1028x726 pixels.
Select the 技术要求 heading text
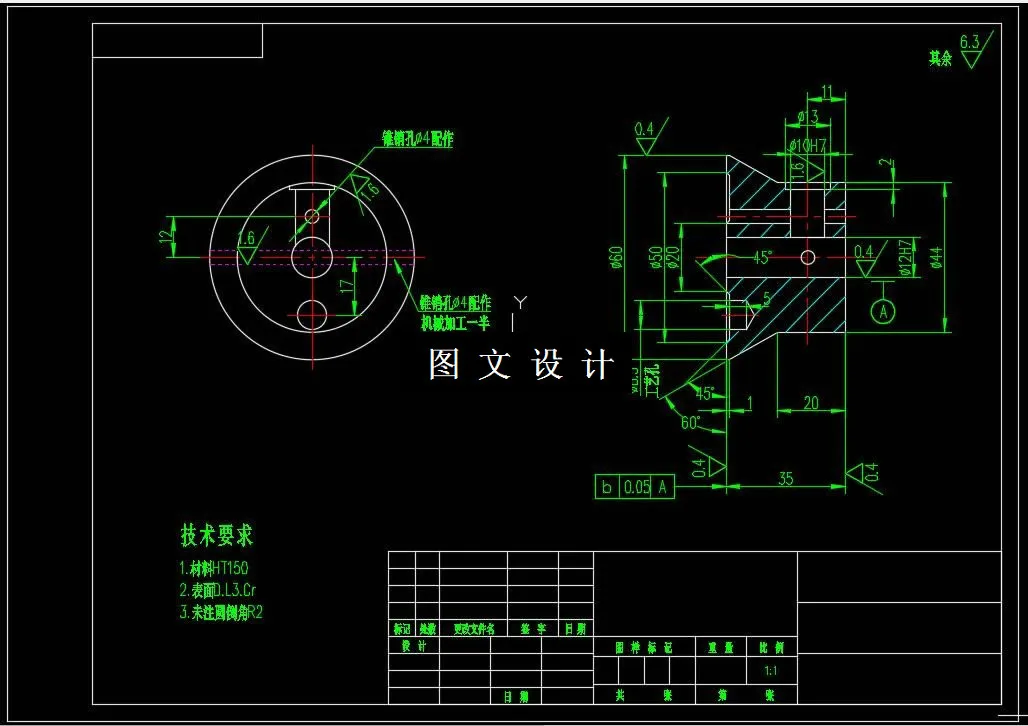[217, 536]
